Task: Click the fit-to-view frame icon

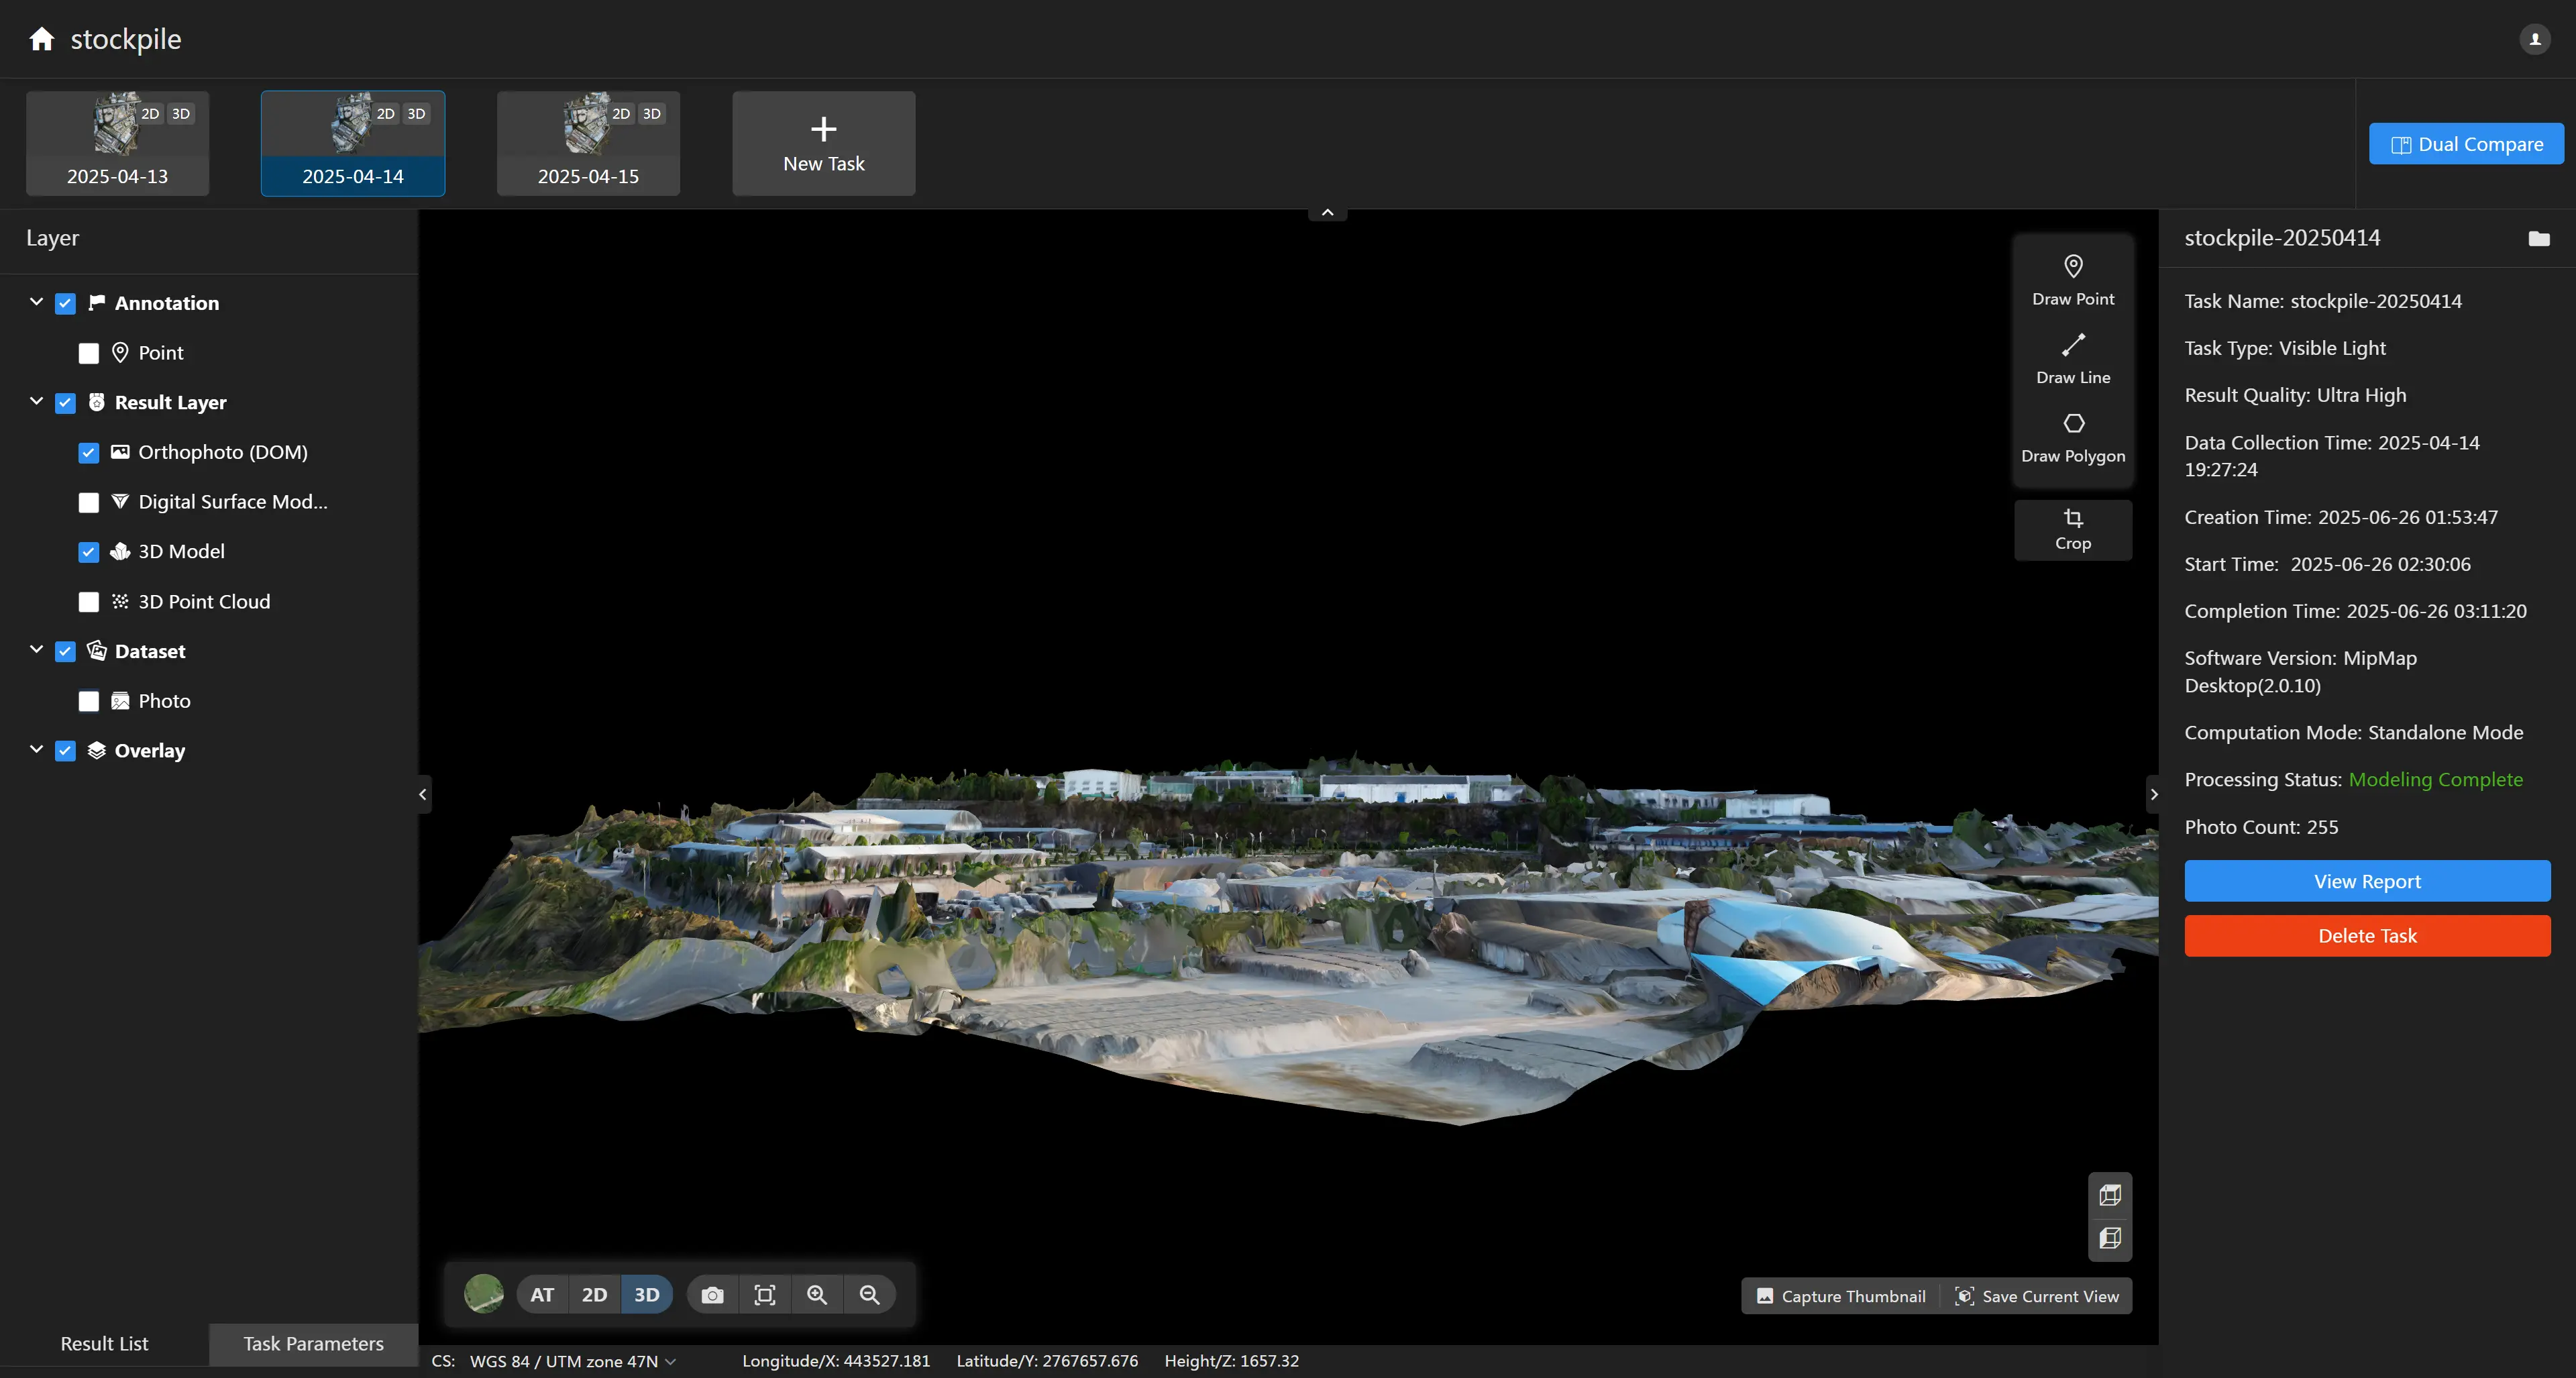Action: click(x=764, y=1295)
